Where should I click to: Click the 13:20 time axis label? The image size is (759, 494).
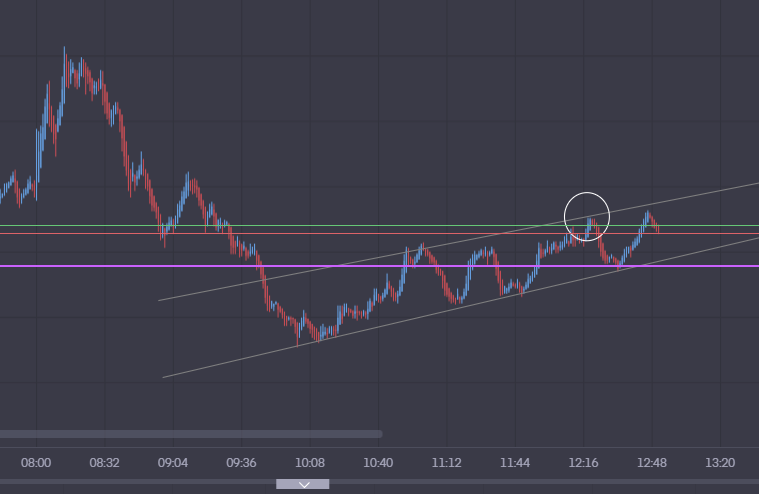tap(720, 463)
